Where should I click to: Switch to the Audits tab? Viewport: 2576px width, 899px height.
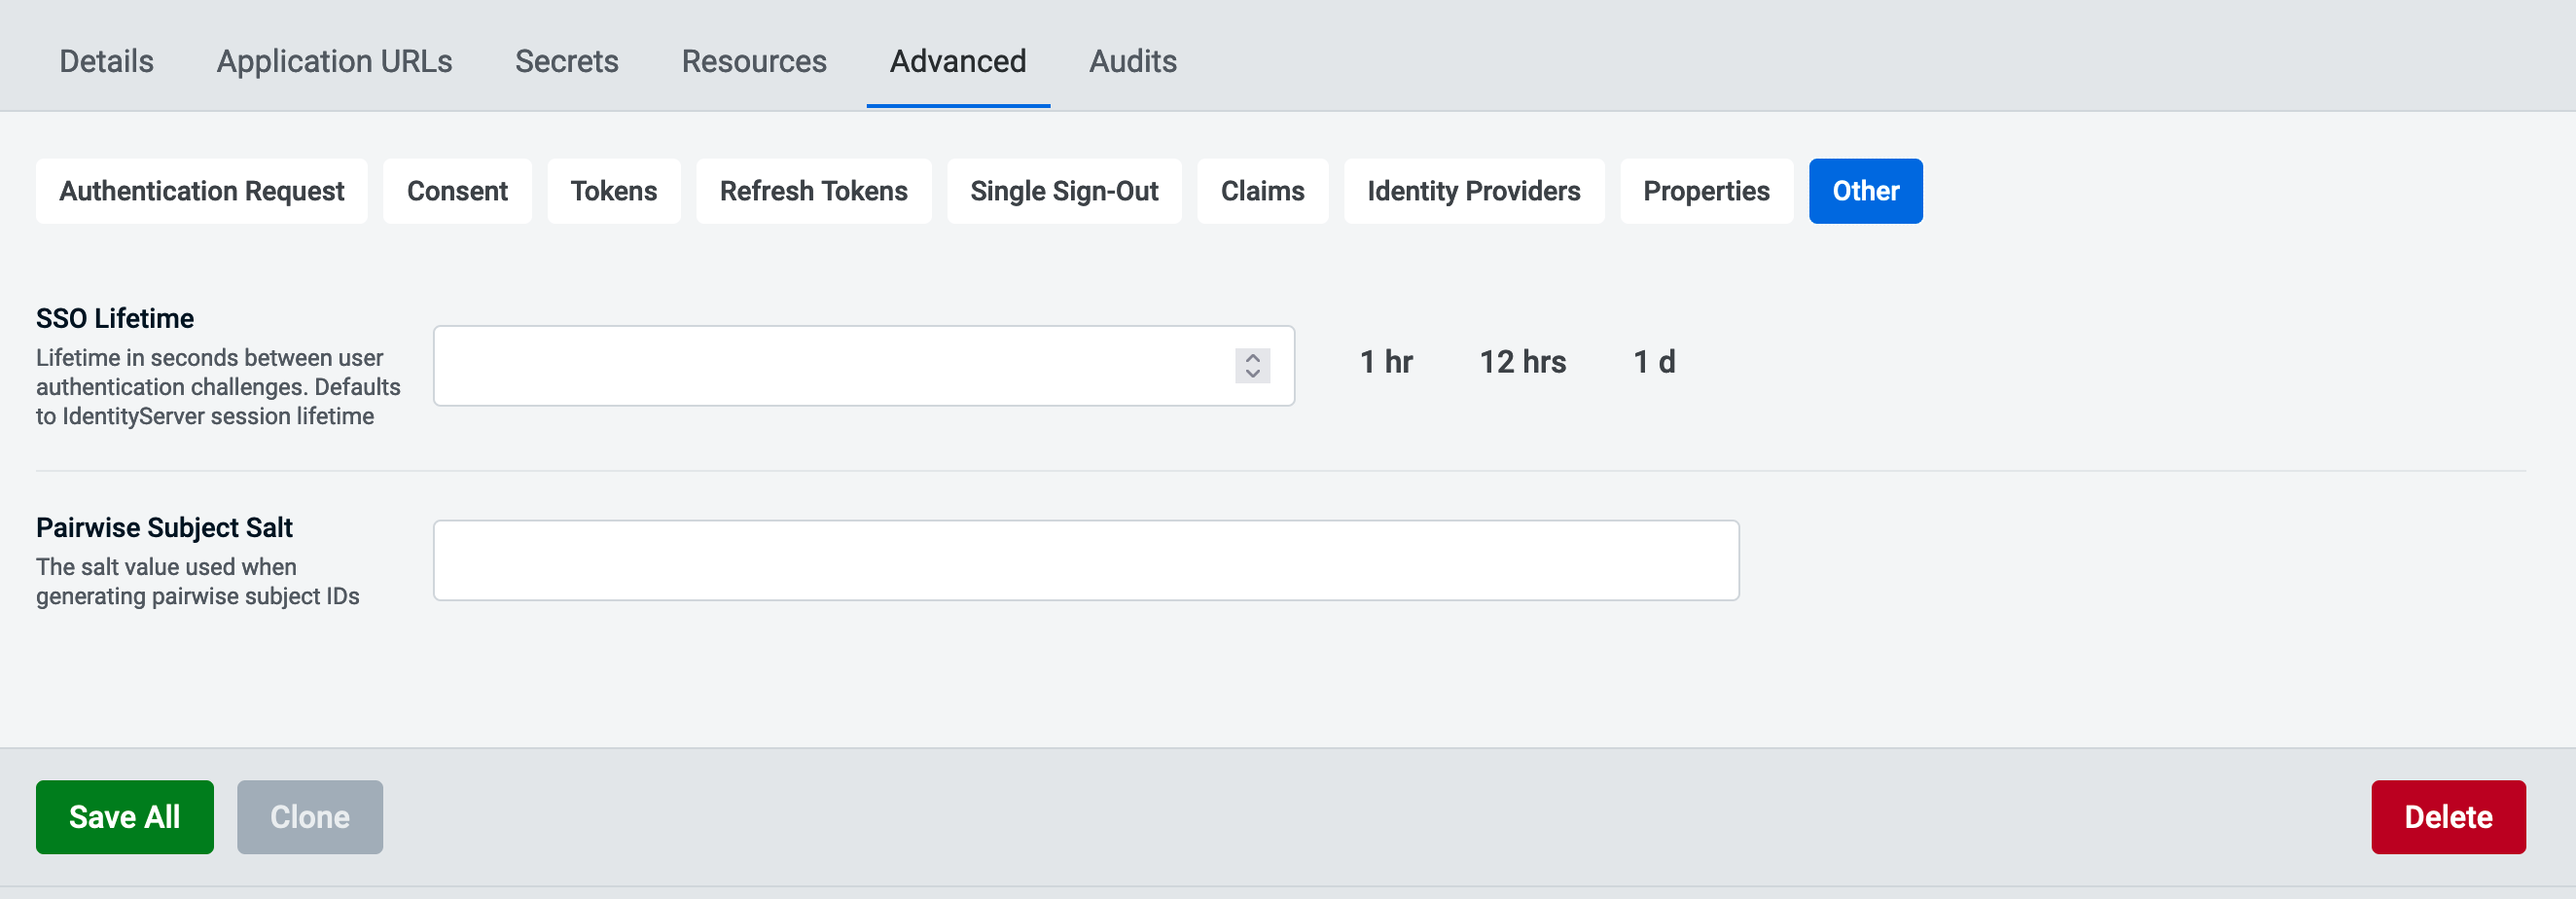1133,61
